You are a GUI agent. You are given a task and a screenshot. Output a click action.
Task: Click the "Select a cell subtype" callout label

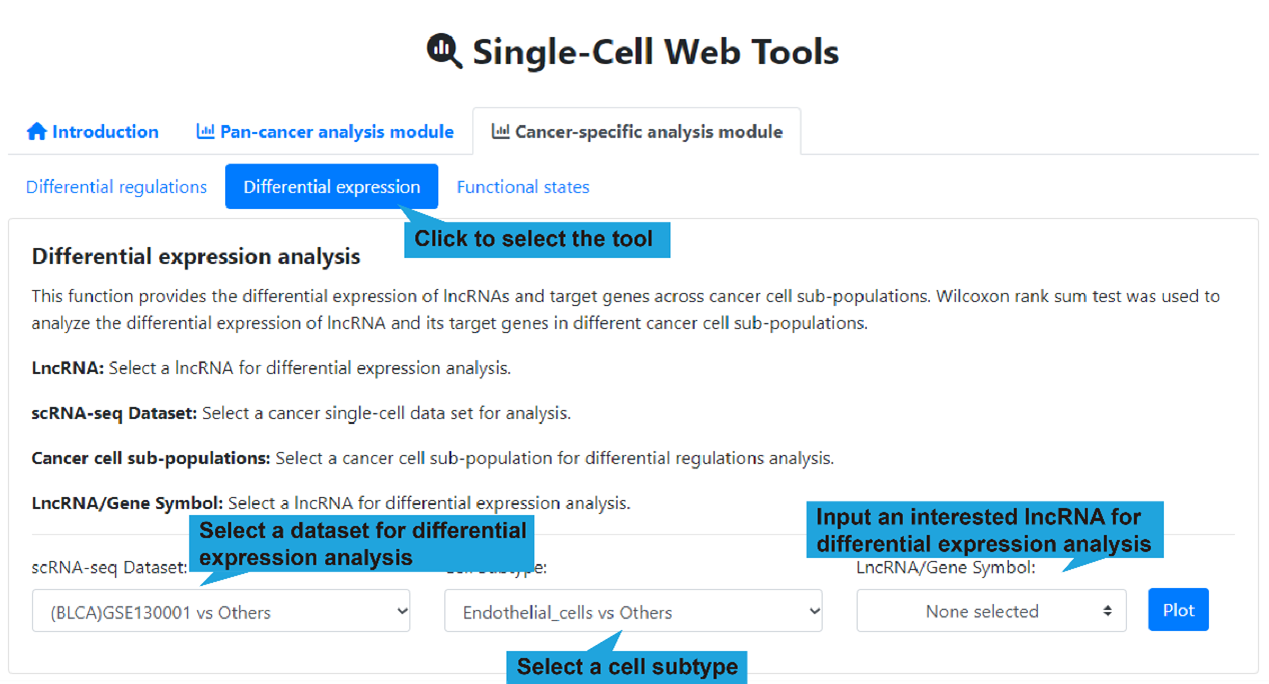coord(627,667)
